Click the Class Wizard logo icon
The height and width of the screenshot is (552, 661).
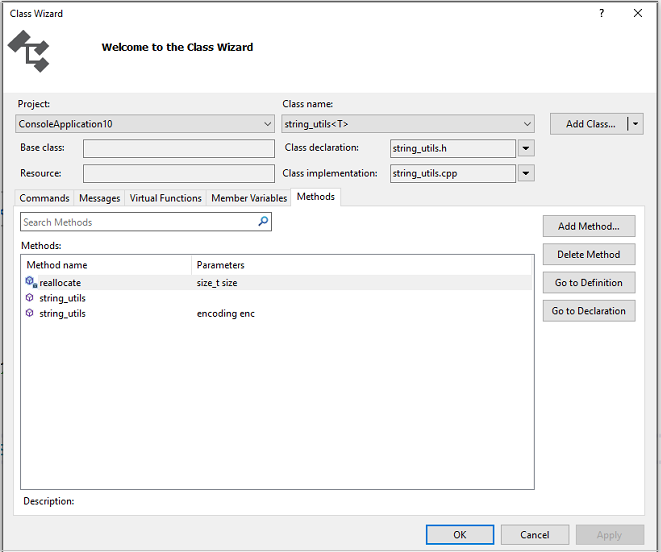[28, 50]
